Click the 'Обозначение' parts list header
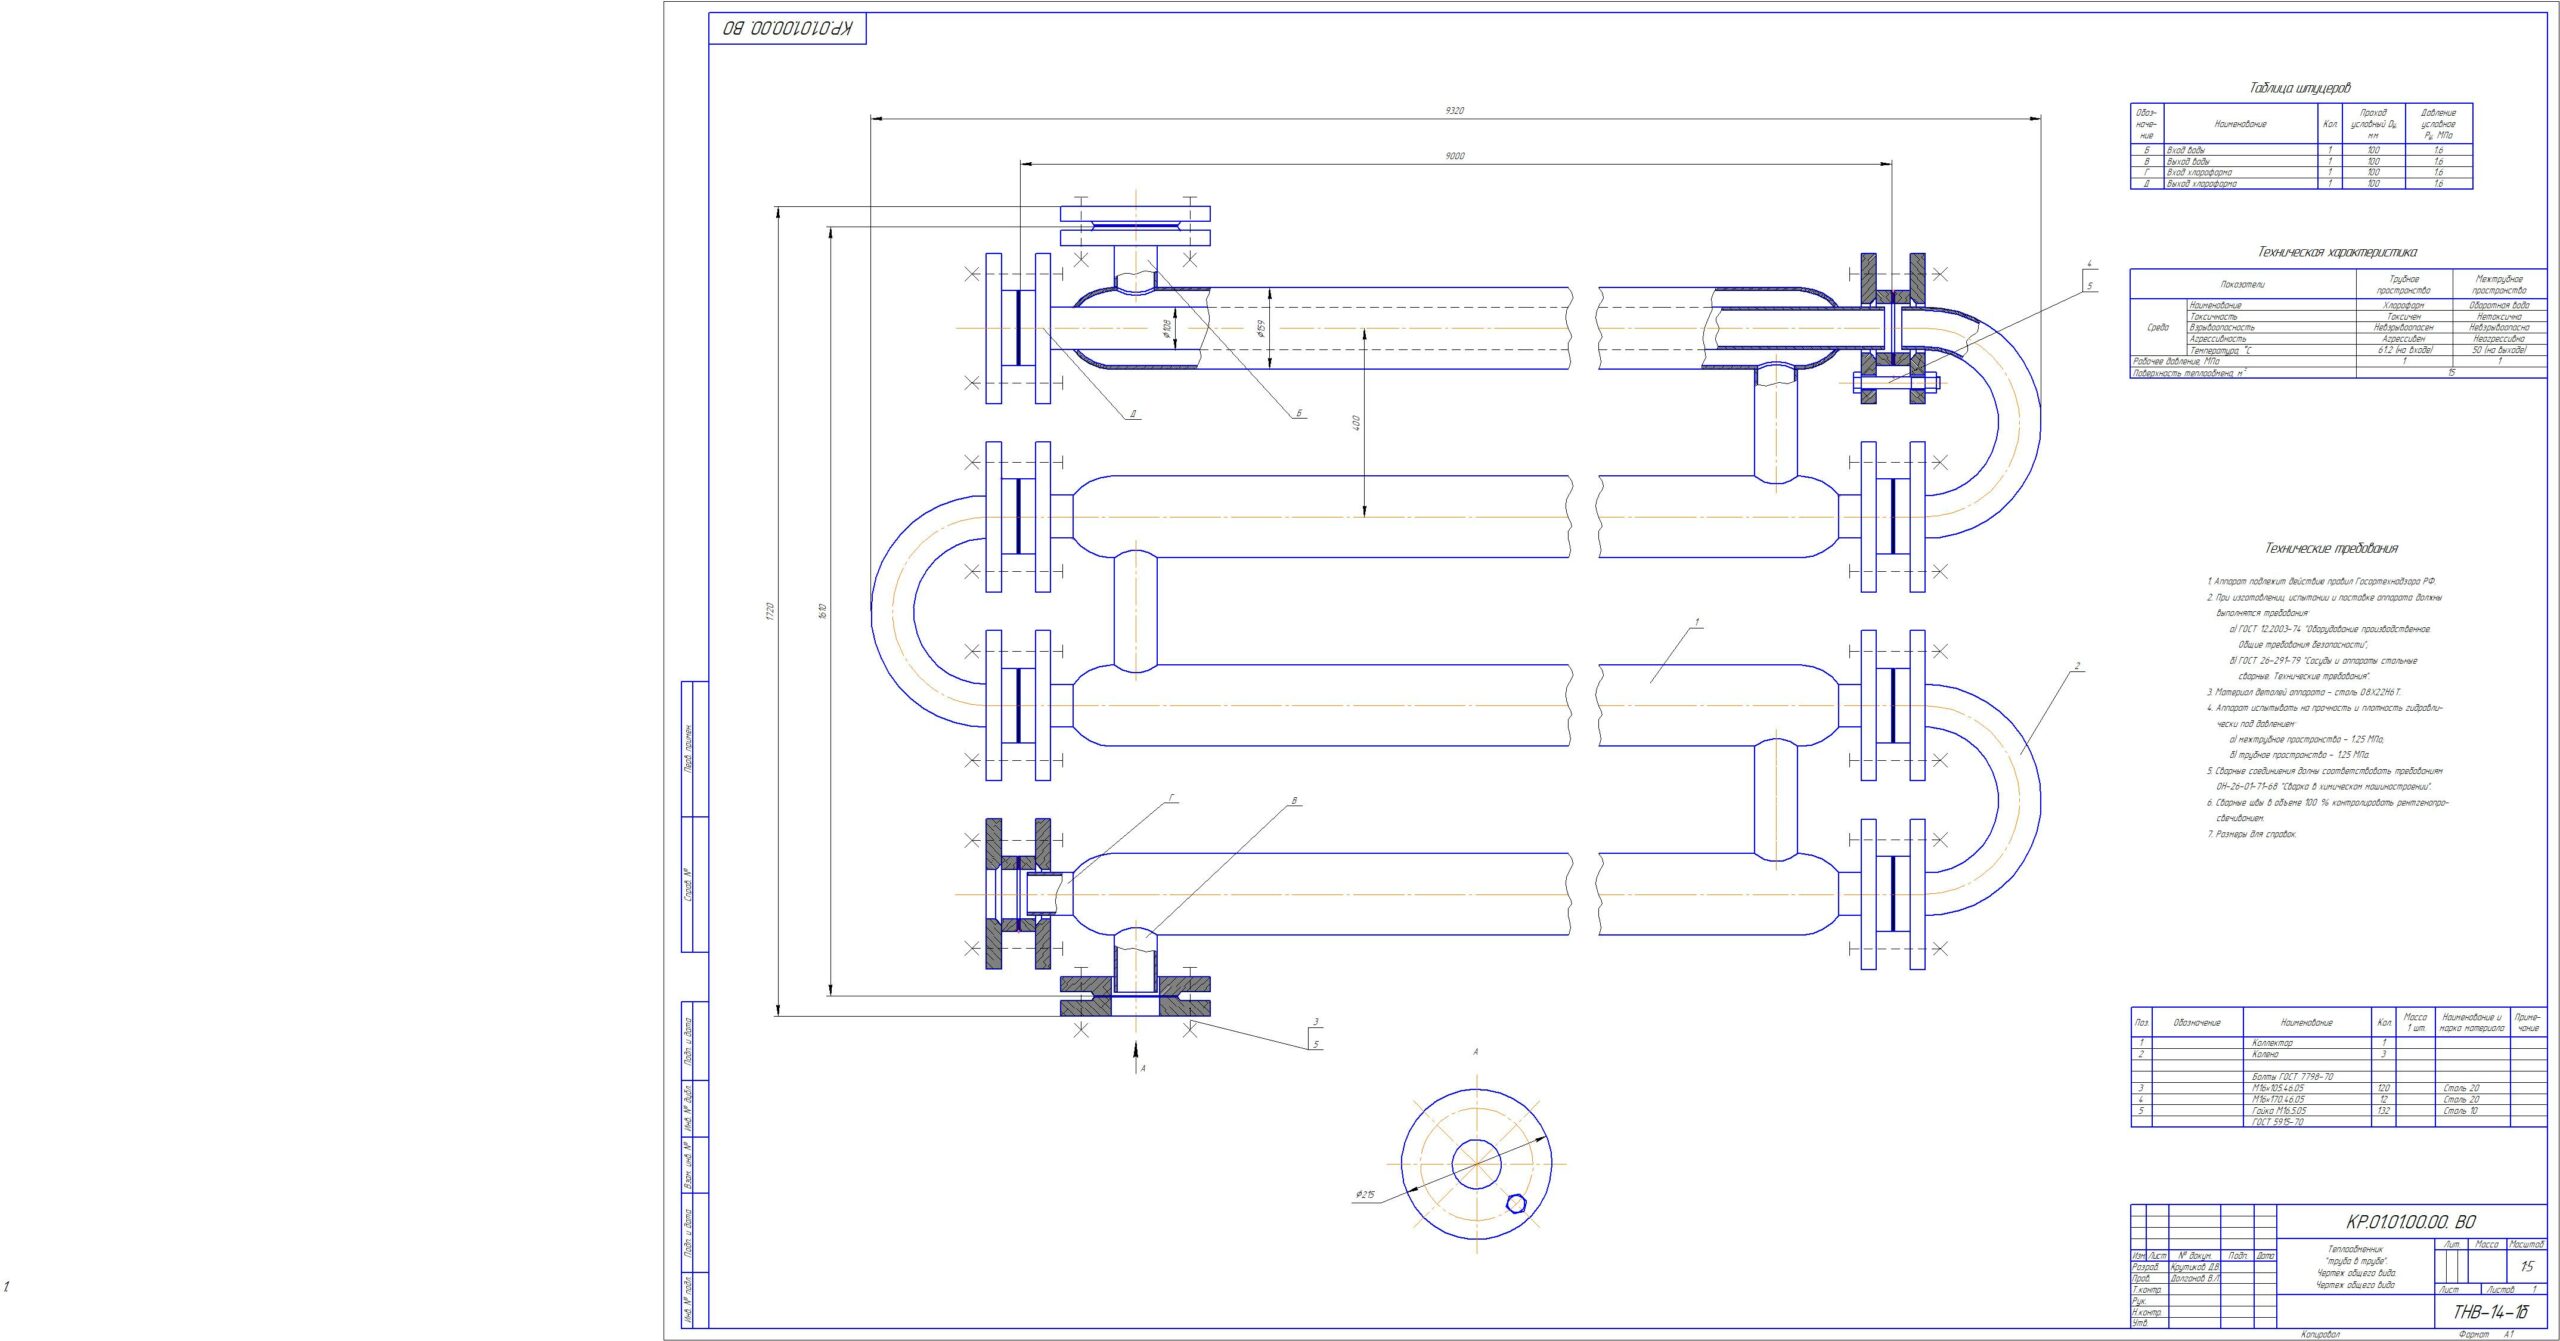Image resolution: width=2560 pixels, height=1341 pixels. click(x=2197, y=1023)
